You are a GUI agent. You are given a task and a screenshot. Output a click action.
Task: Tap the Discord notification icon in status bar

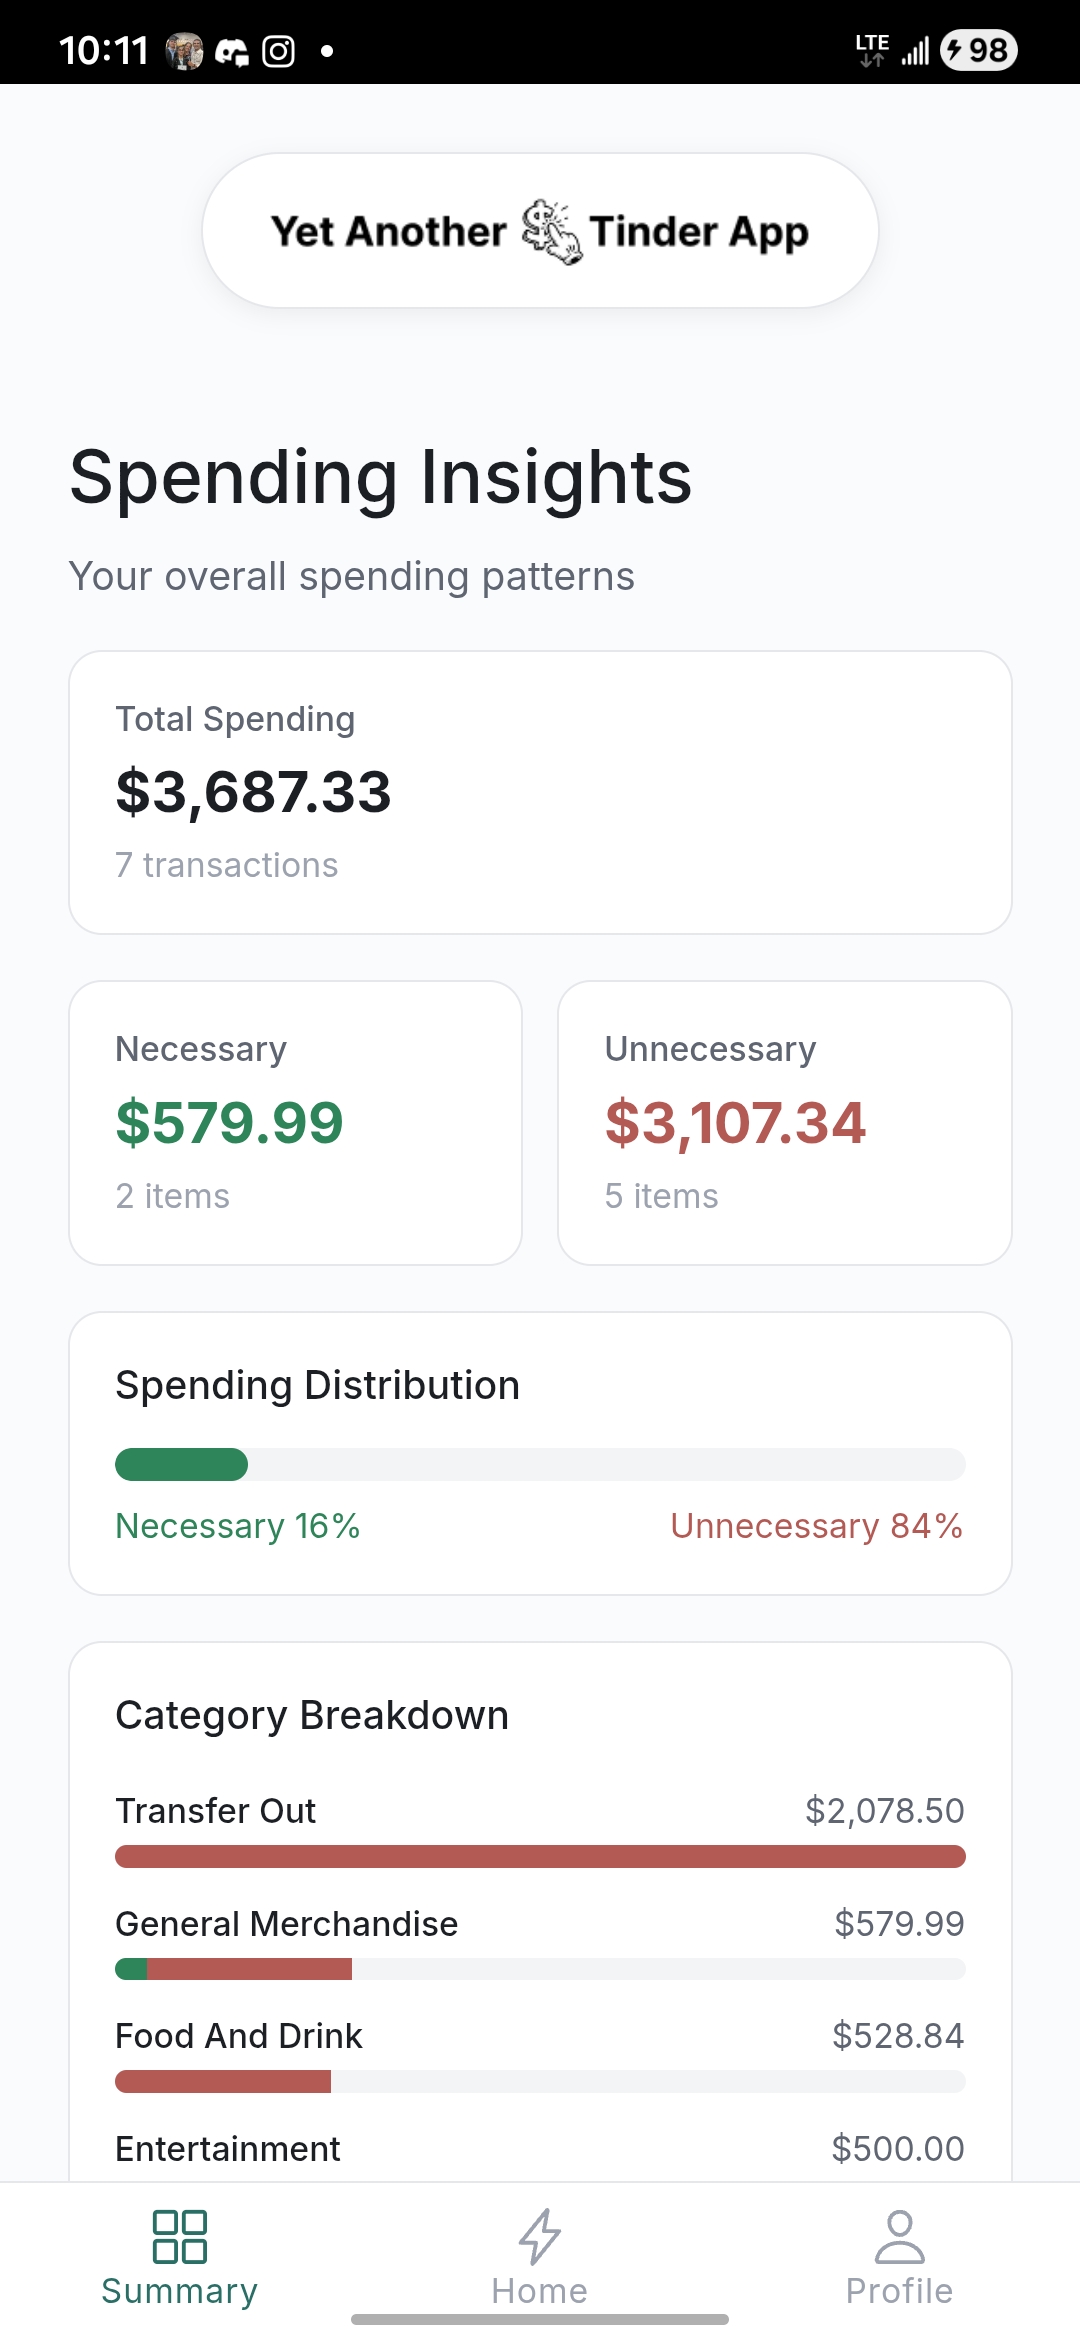click(232, 51)
